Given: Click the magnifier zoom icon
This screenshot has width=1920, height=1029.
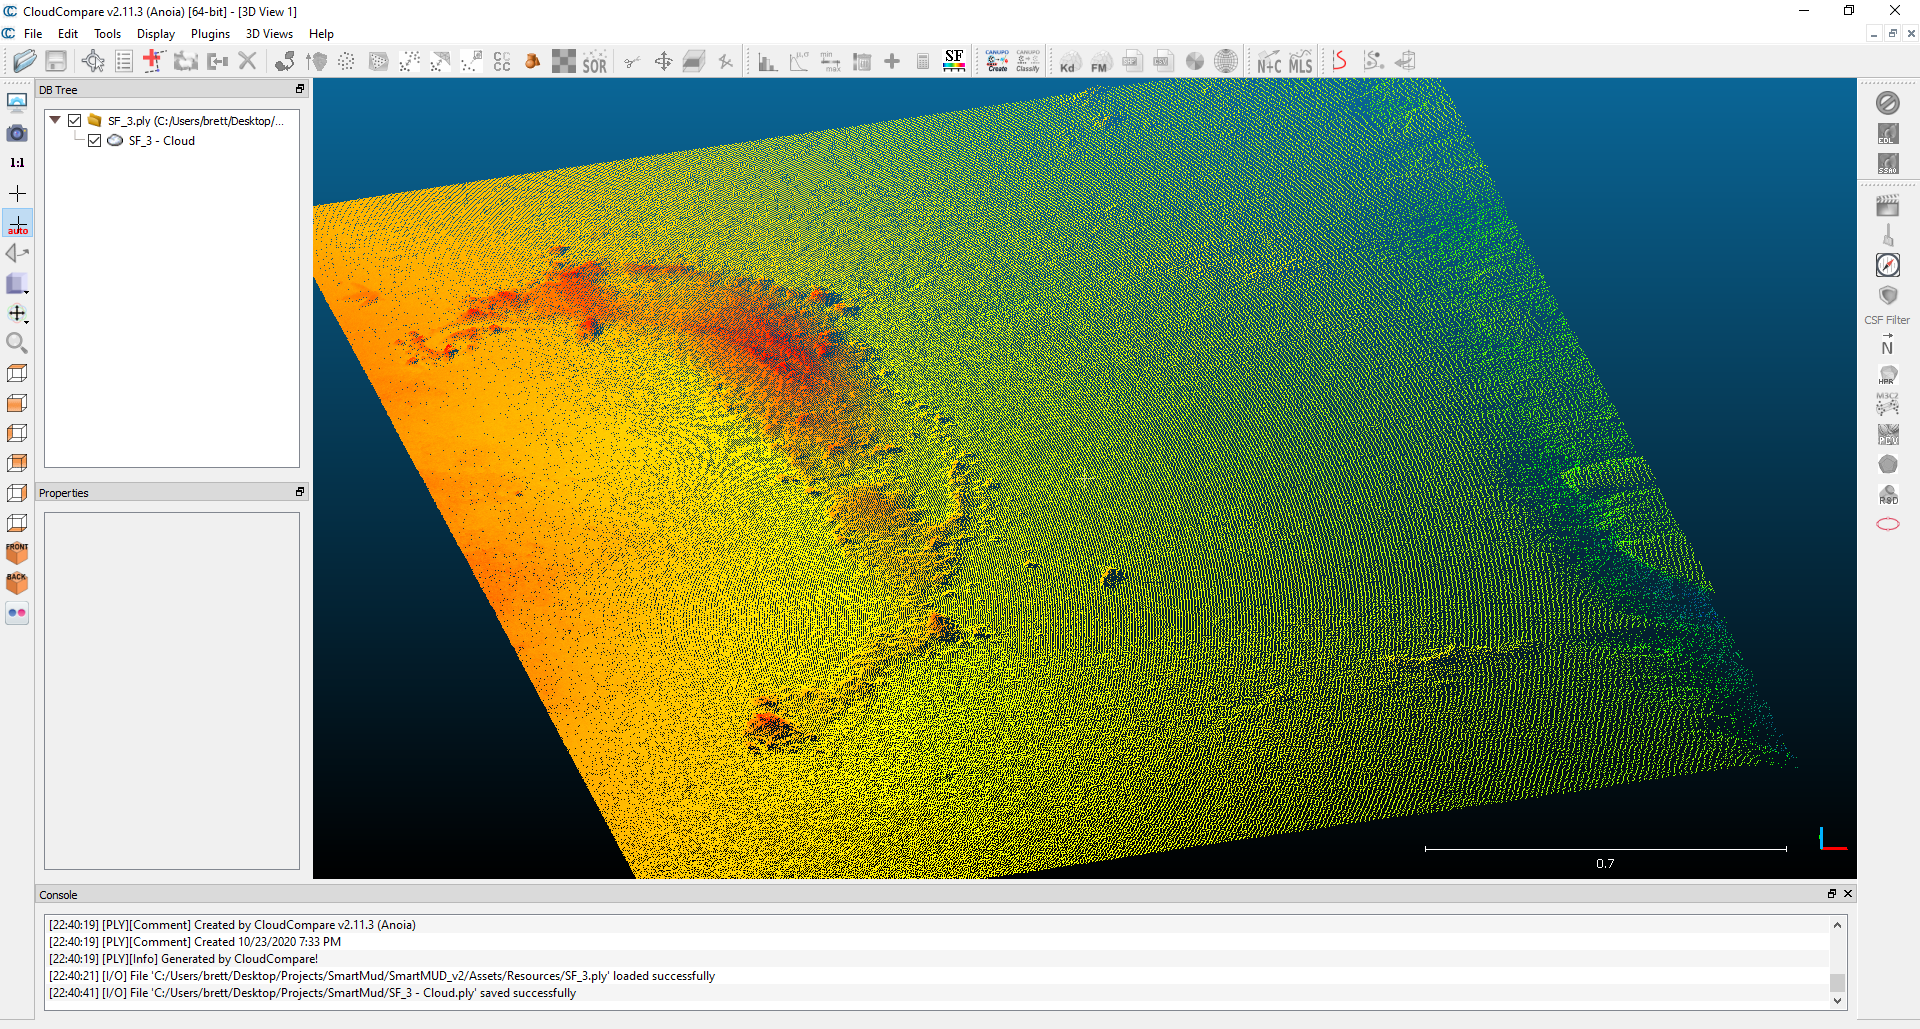Looking at the screenshot, I should (x=17, y=343).
